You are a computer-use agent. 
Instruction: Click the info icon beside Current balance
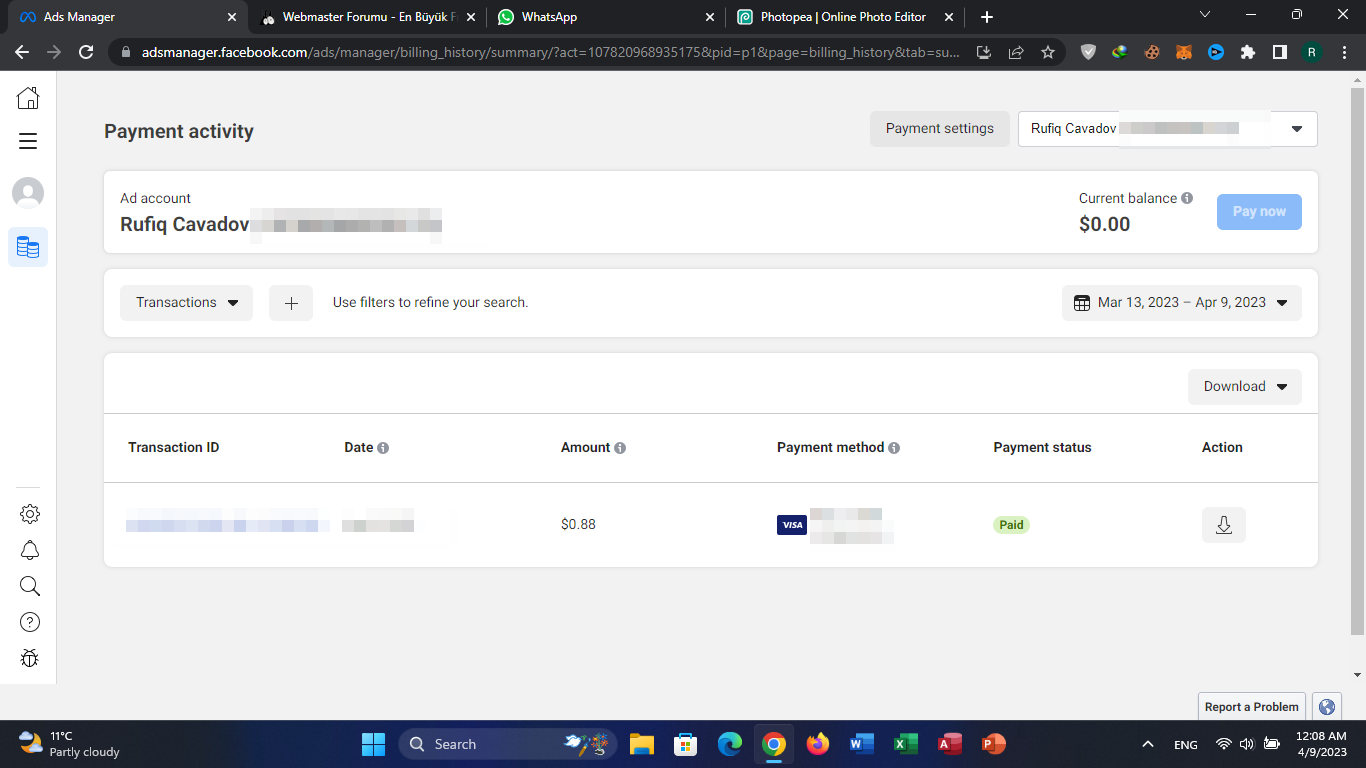tap(1187, 198)
